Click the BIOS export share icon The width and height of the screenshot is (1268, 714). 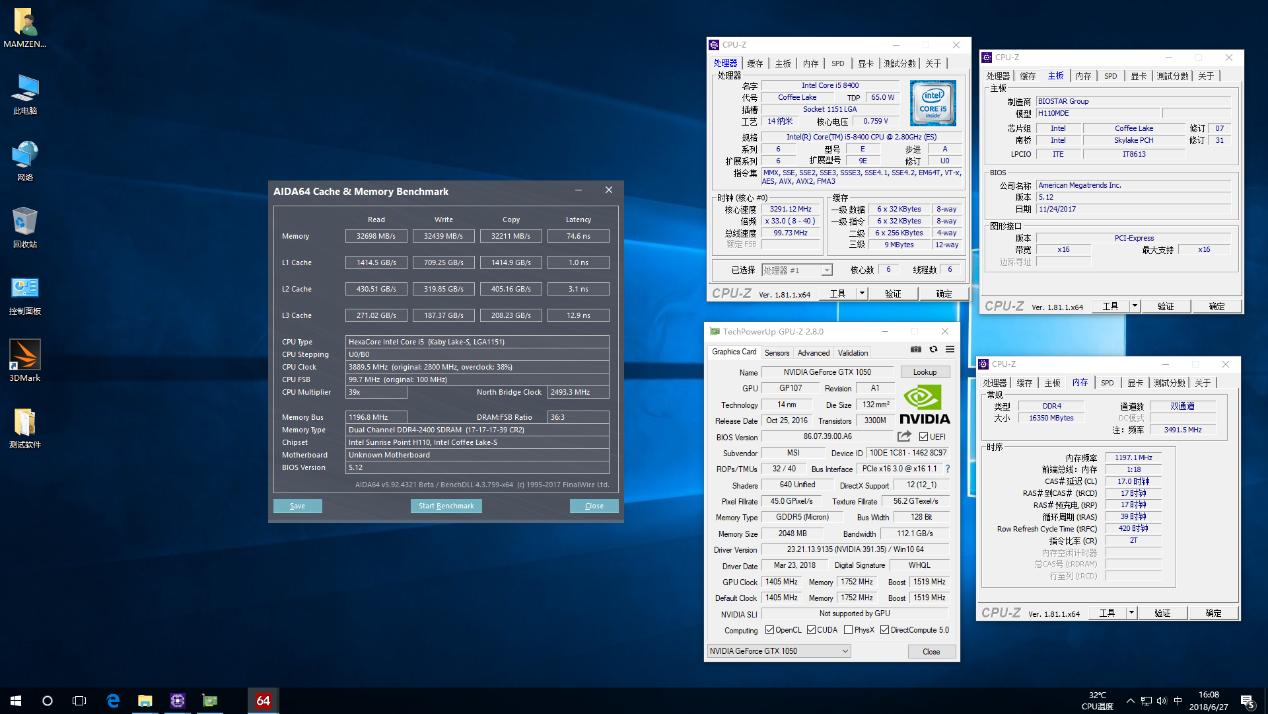(904, 437)
